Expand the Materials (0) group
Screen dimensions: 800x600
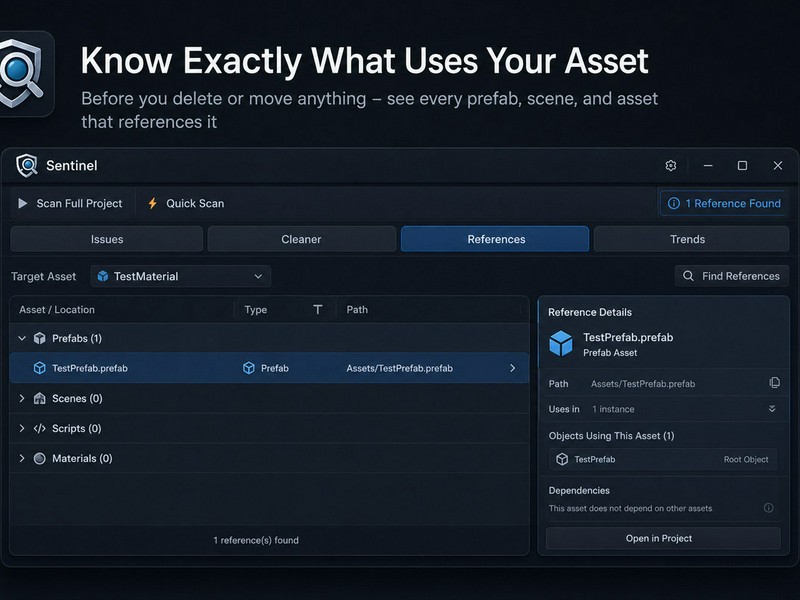click(x=22, y=458)
